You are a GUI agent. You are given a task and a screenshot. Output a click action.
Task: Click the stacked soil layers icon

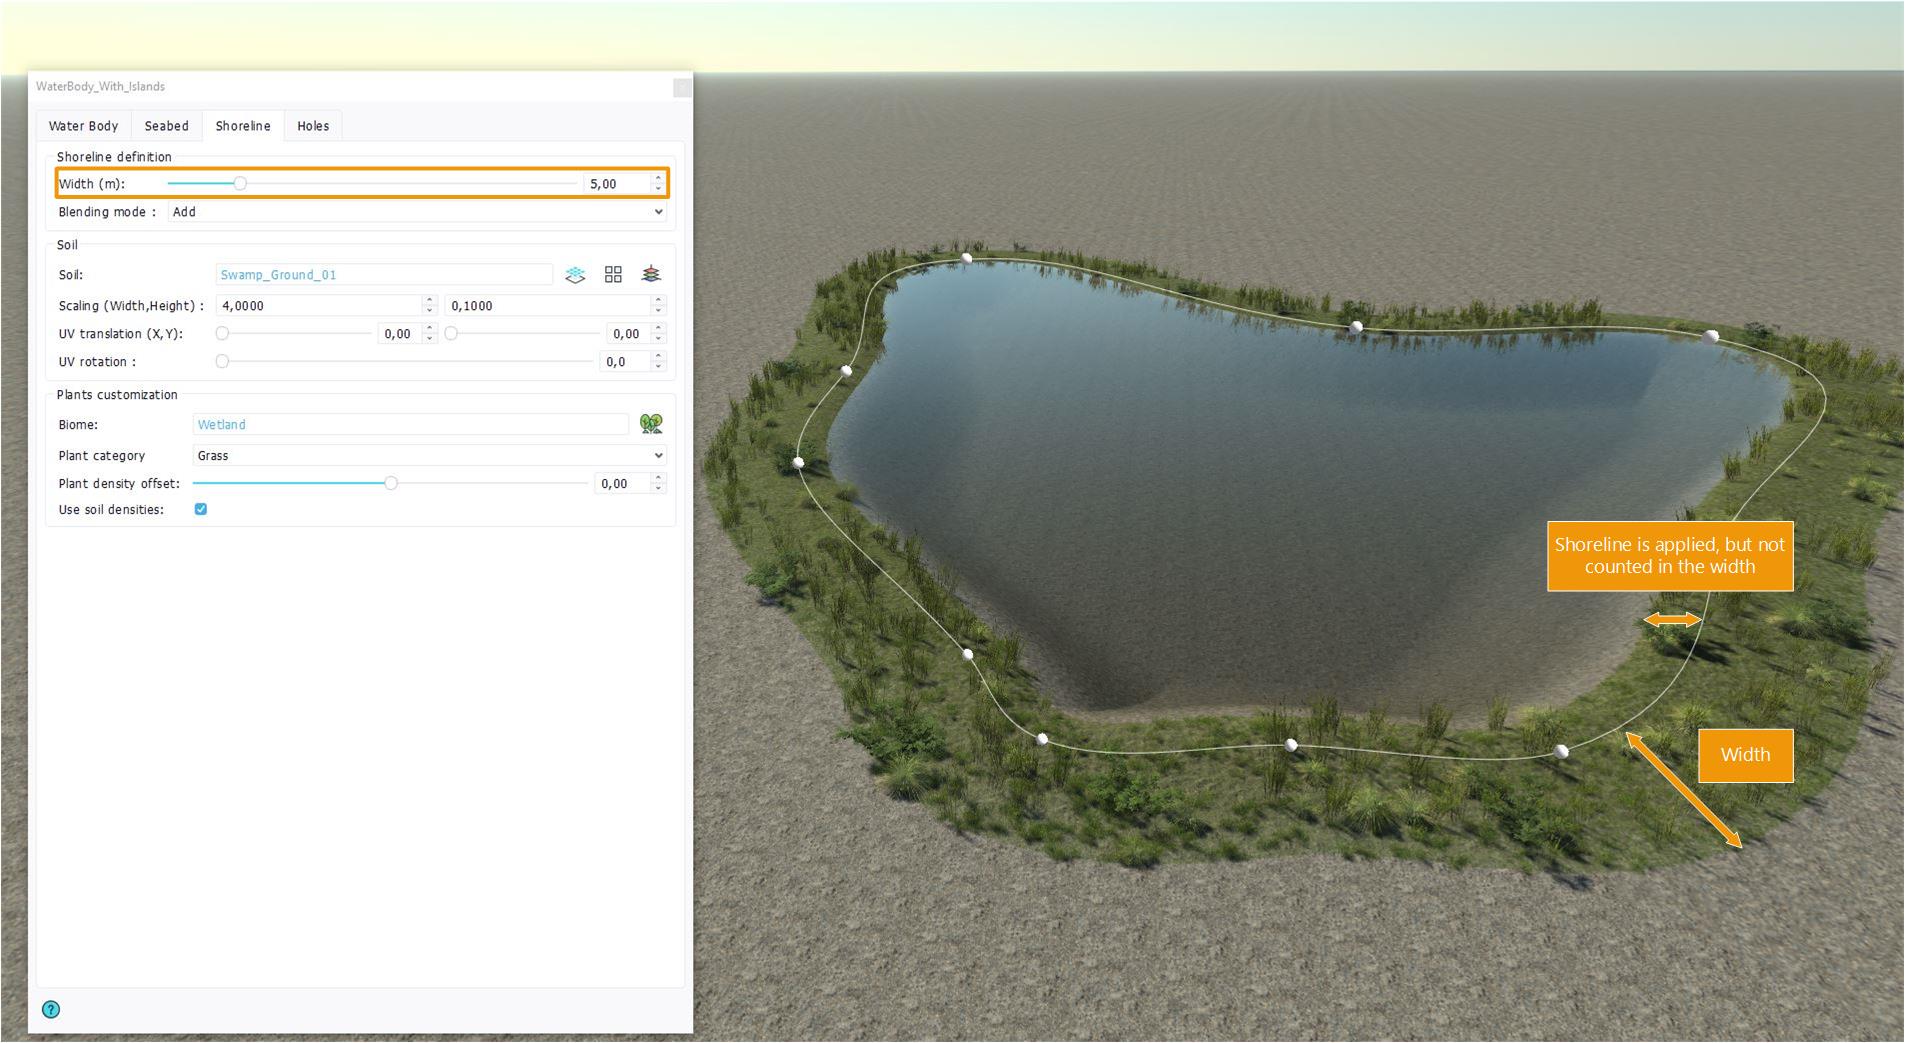pos(651,275)
